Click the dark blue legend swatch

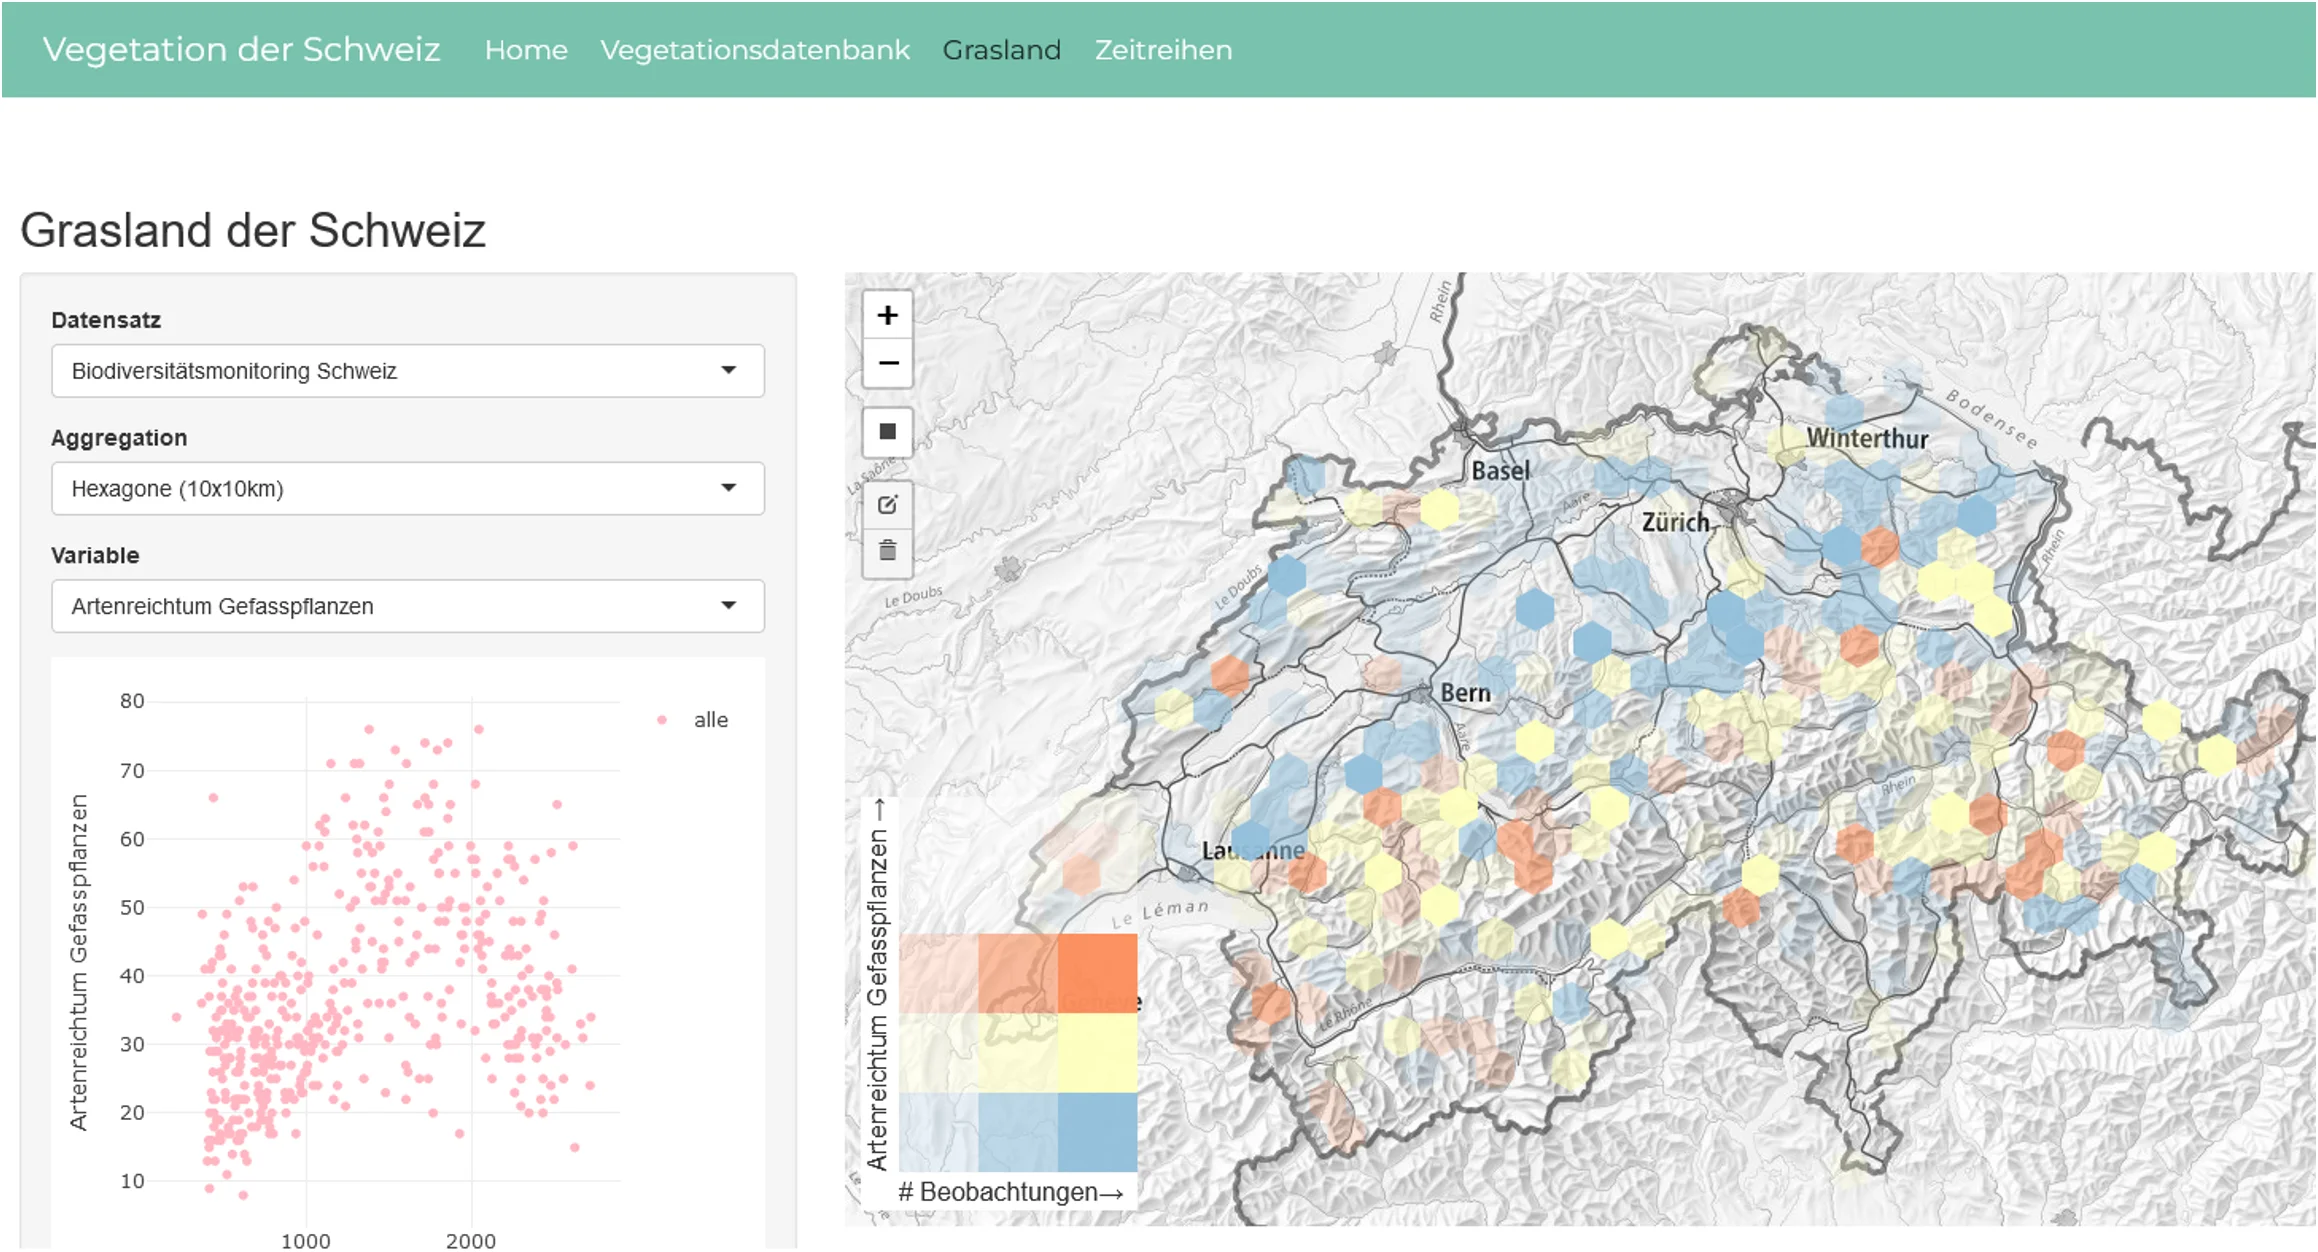1098,1132
